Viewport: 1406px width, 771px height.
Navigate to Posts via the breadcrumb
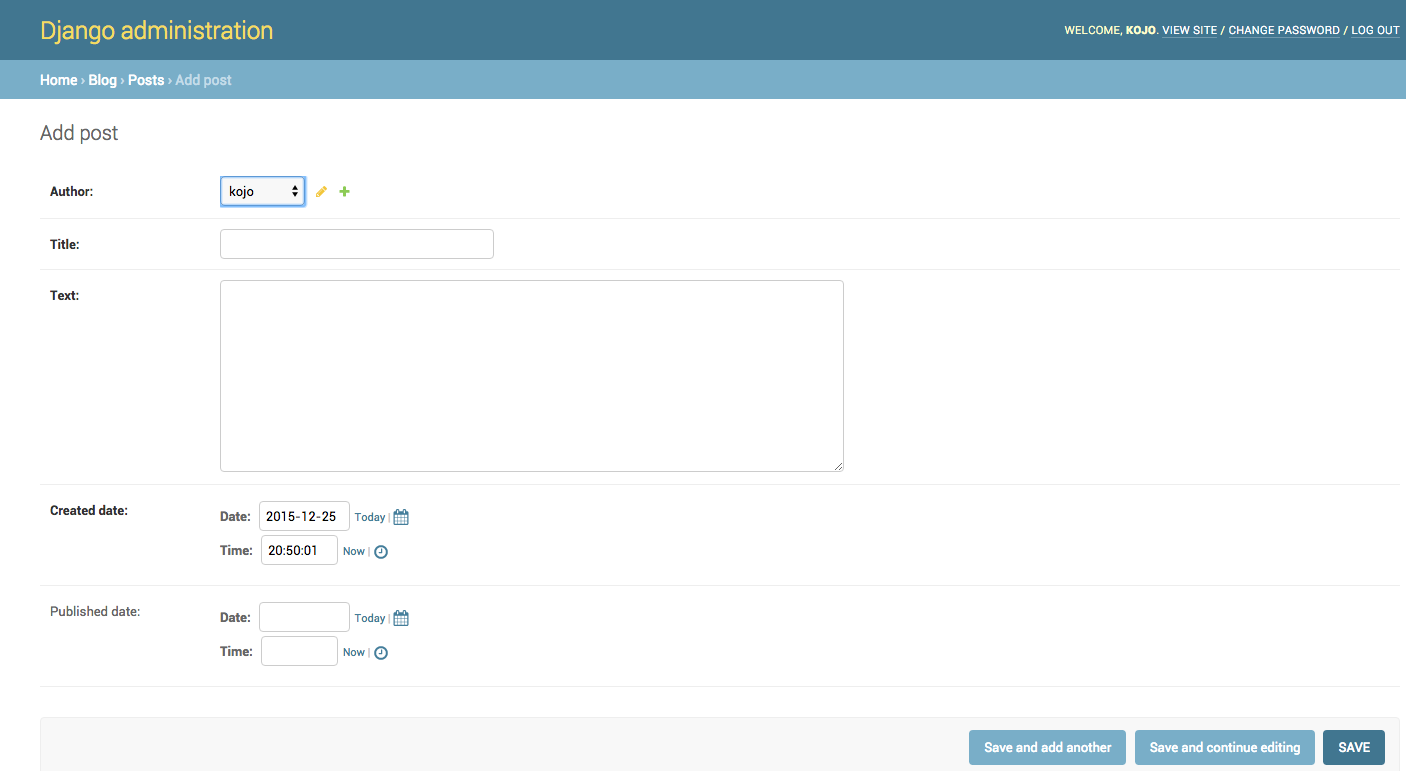[x=145, y=79]
